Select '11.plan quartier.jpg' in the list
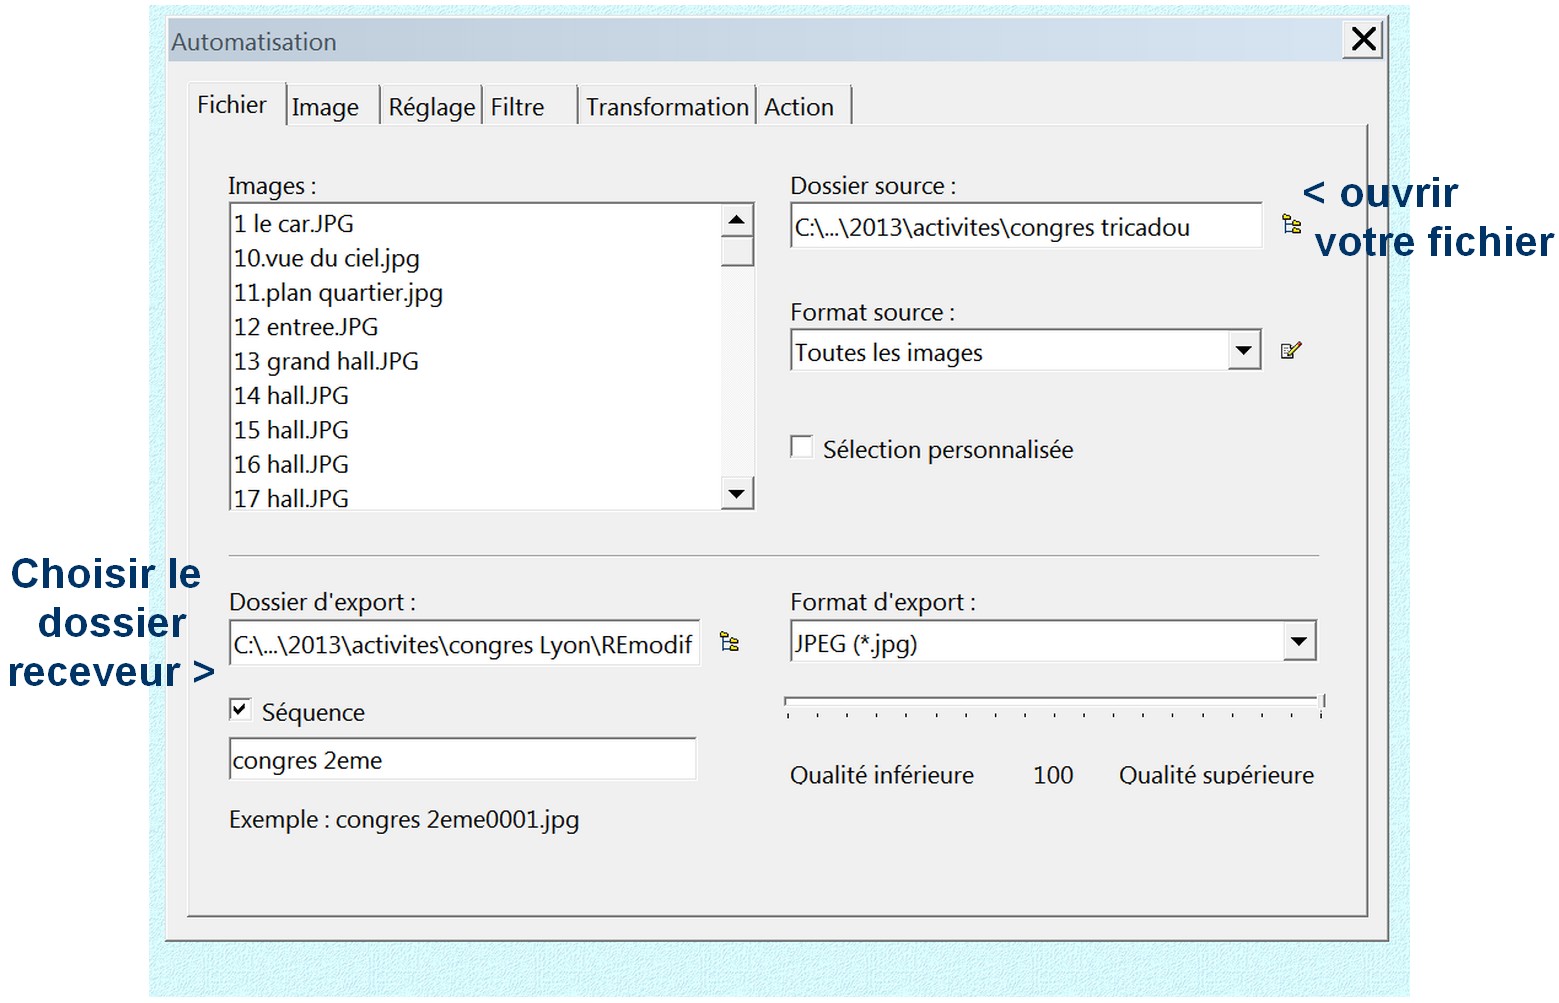This screenshot has width=1559, height=1003. (338, 293)
